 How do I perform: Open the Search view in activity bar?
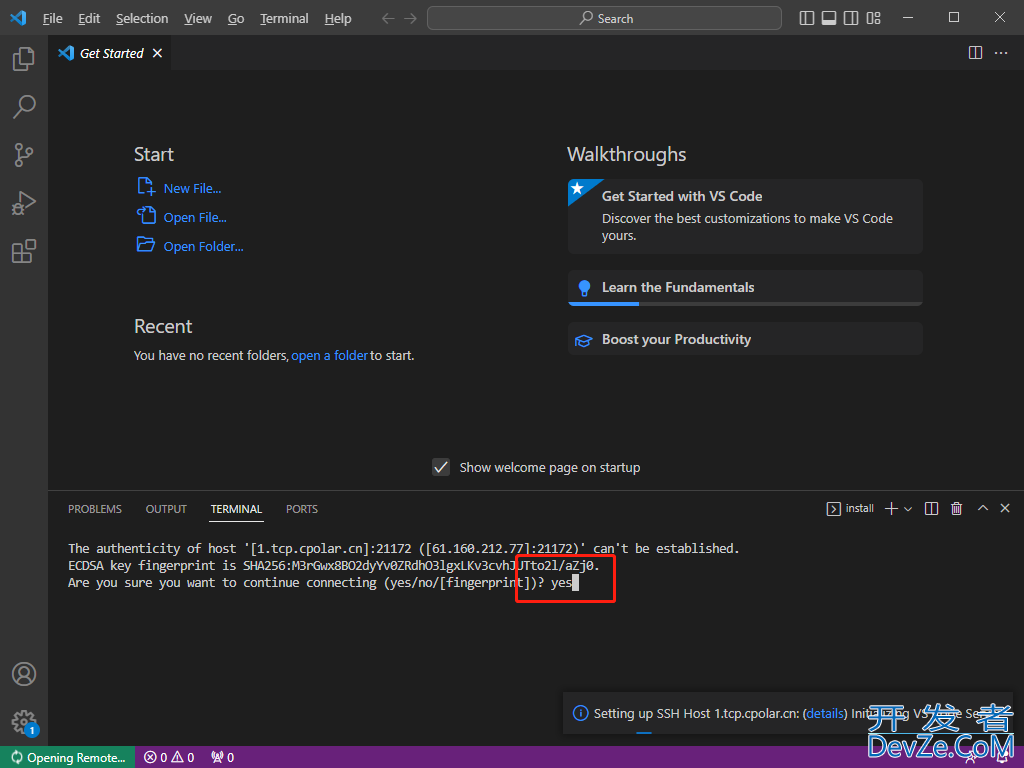24,107
